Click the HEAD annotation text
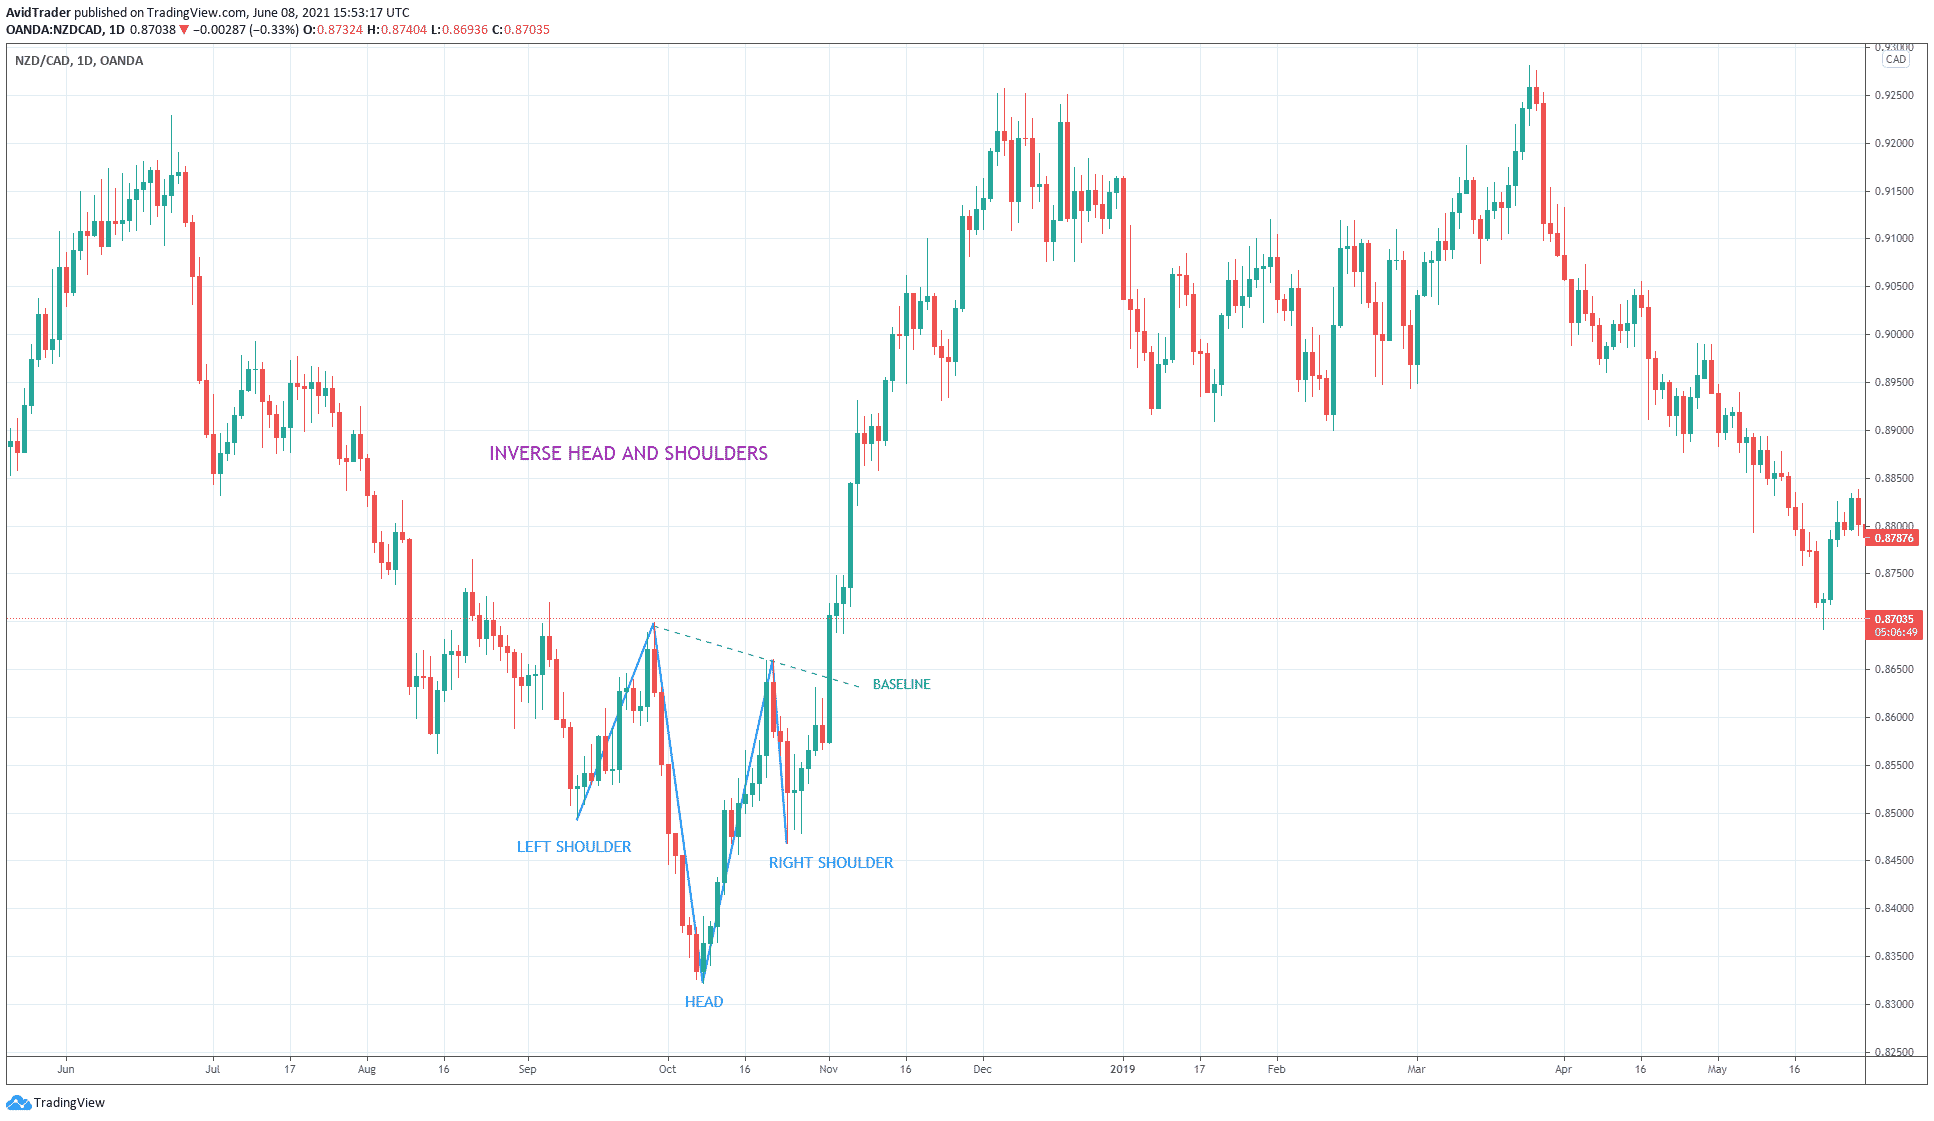This screenshot has width=1934, height=1121. [704, 1002]
